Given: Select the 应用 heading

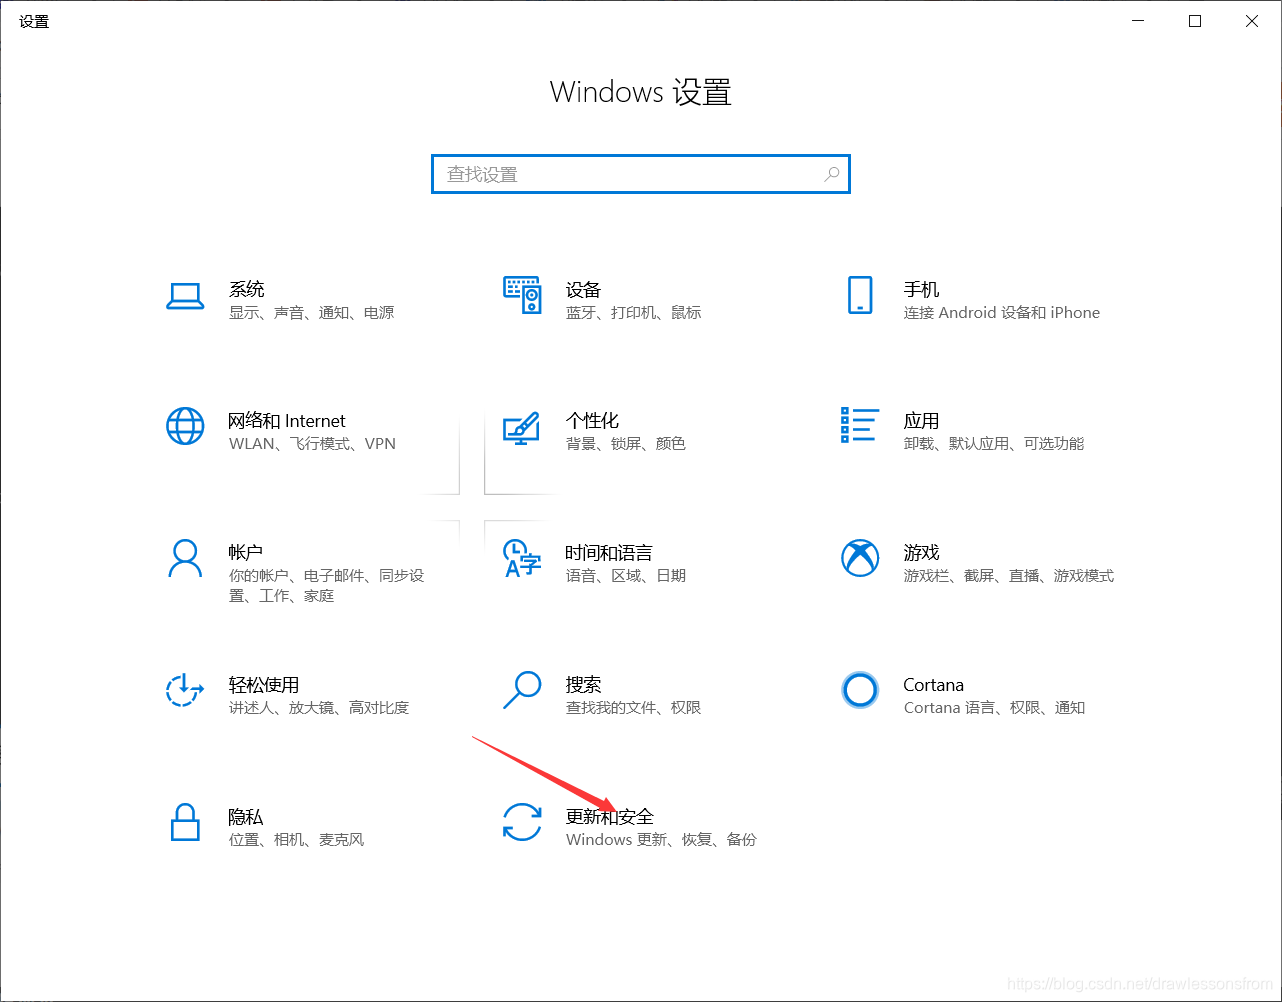Looking at the screenshot, I should [x=921, y=421].
